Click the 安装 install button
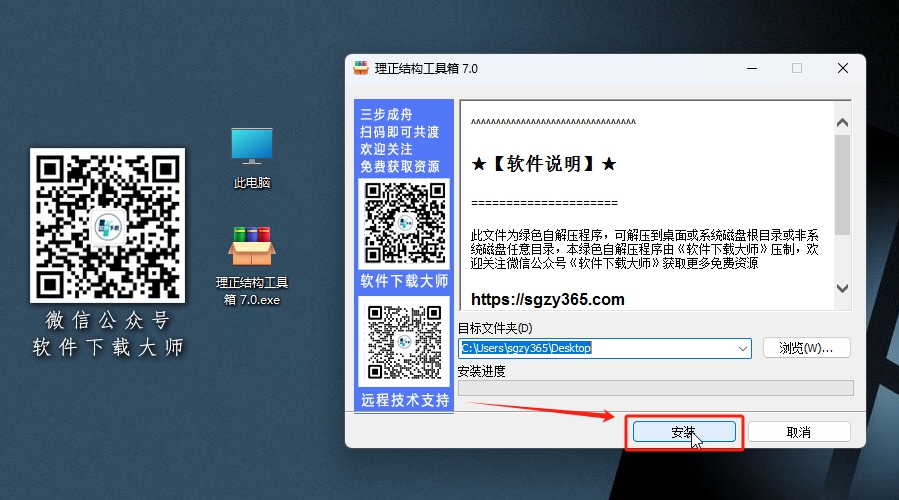899x500 pixels. point(684,432)
